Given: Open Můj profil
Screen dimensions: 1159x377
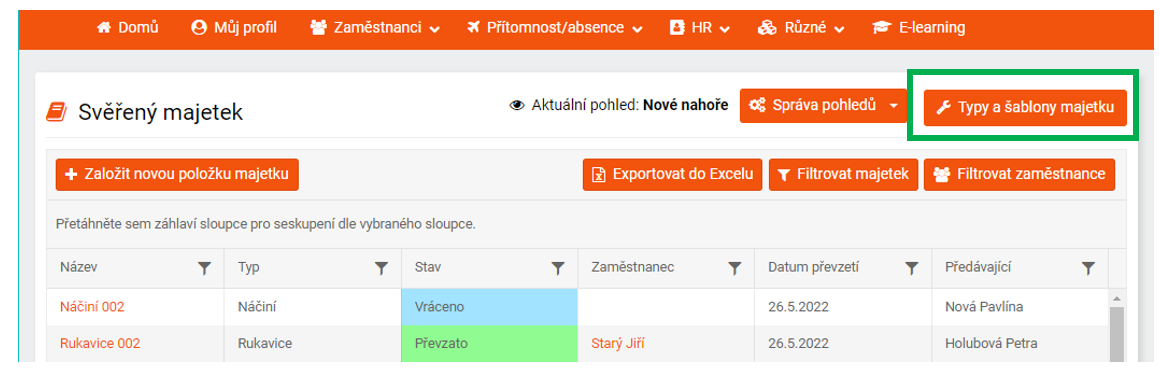Looking at the screenshot, I should pyautogui.click(x=234, y=28).
